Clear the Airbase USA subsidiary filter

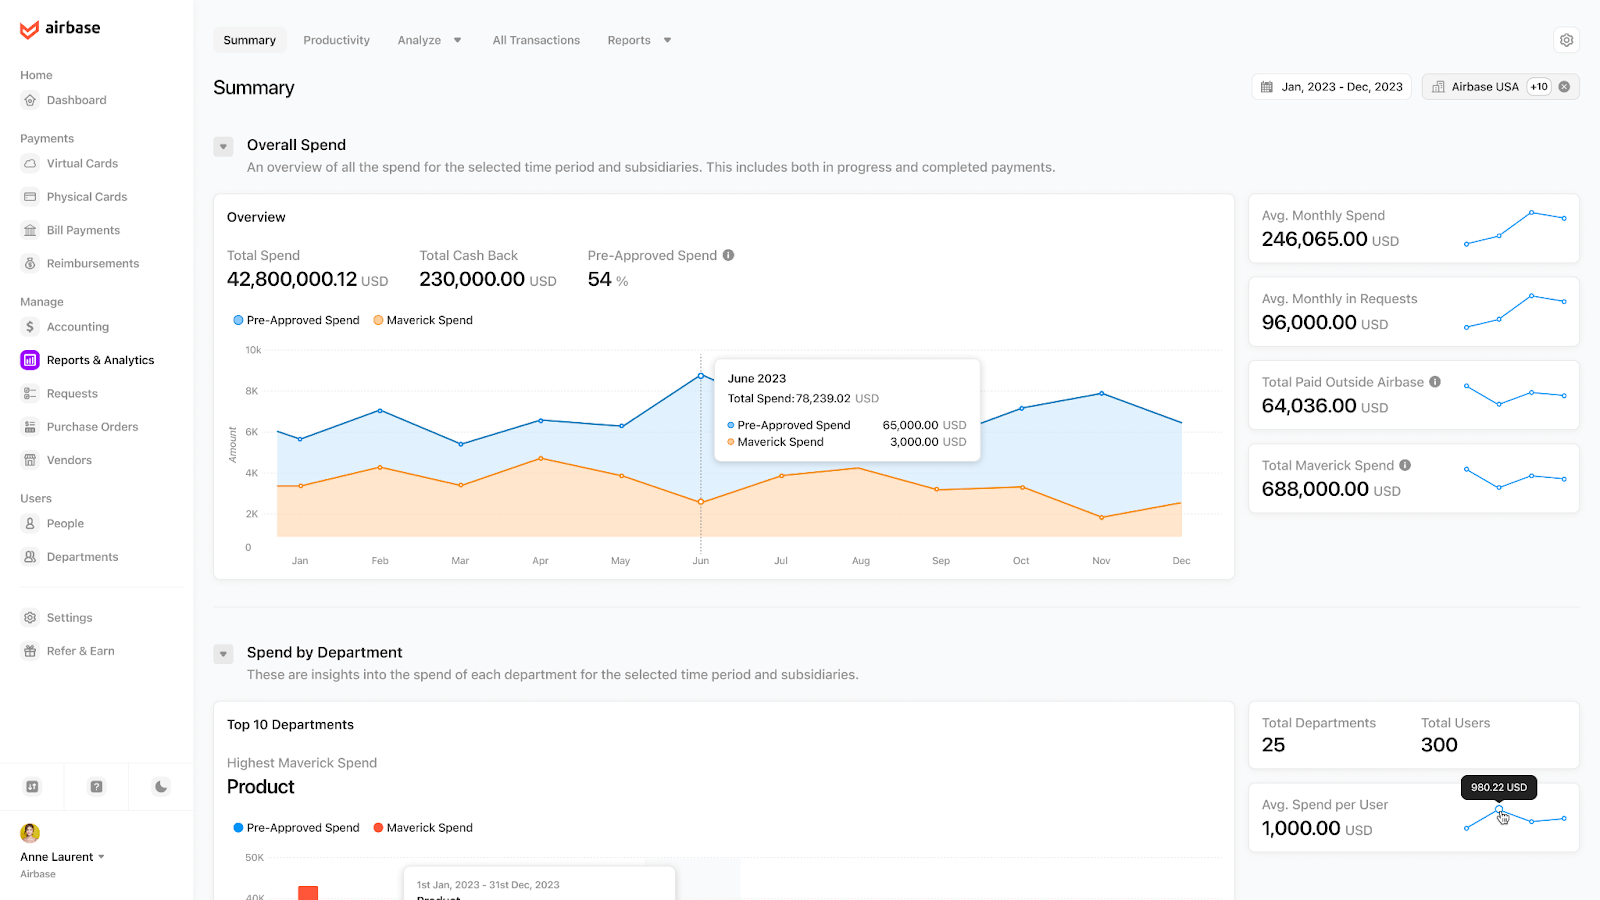(x=1564, y=87)
